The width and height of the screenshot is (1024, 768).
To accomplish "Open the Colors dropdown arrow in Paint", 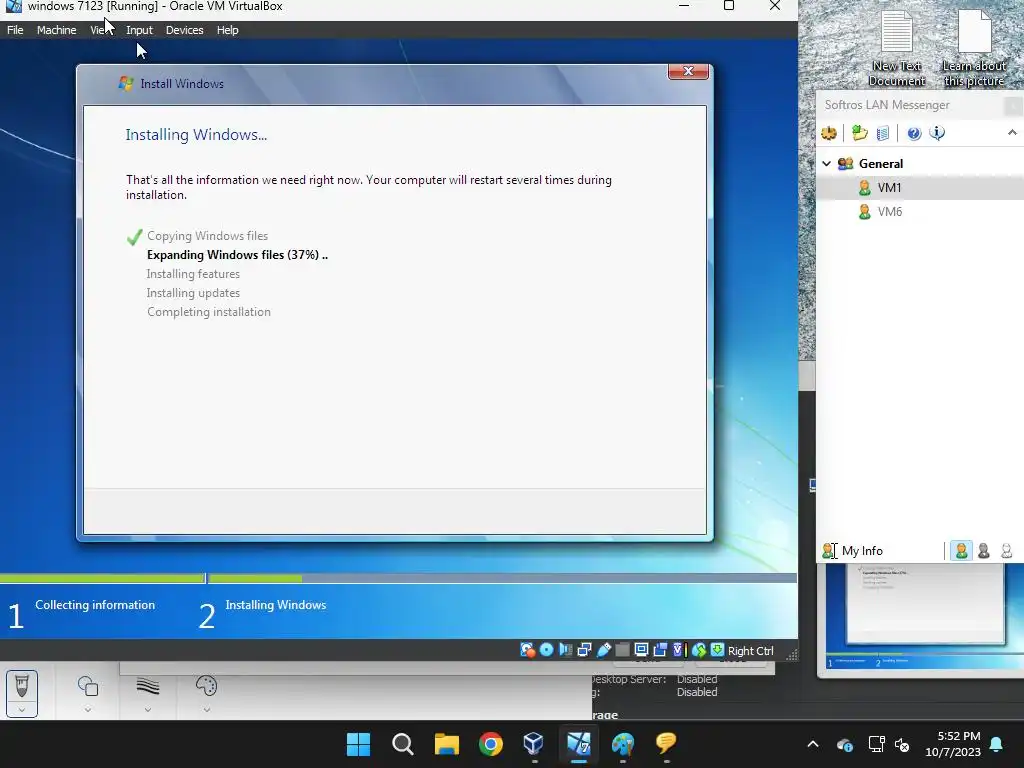I will click(206, 709).
